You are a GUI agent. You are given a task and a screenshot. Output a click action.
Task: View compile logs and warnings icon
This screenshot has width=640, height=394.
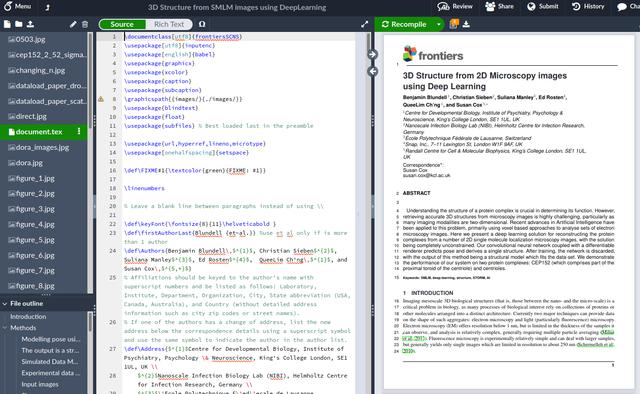[454, 24]
